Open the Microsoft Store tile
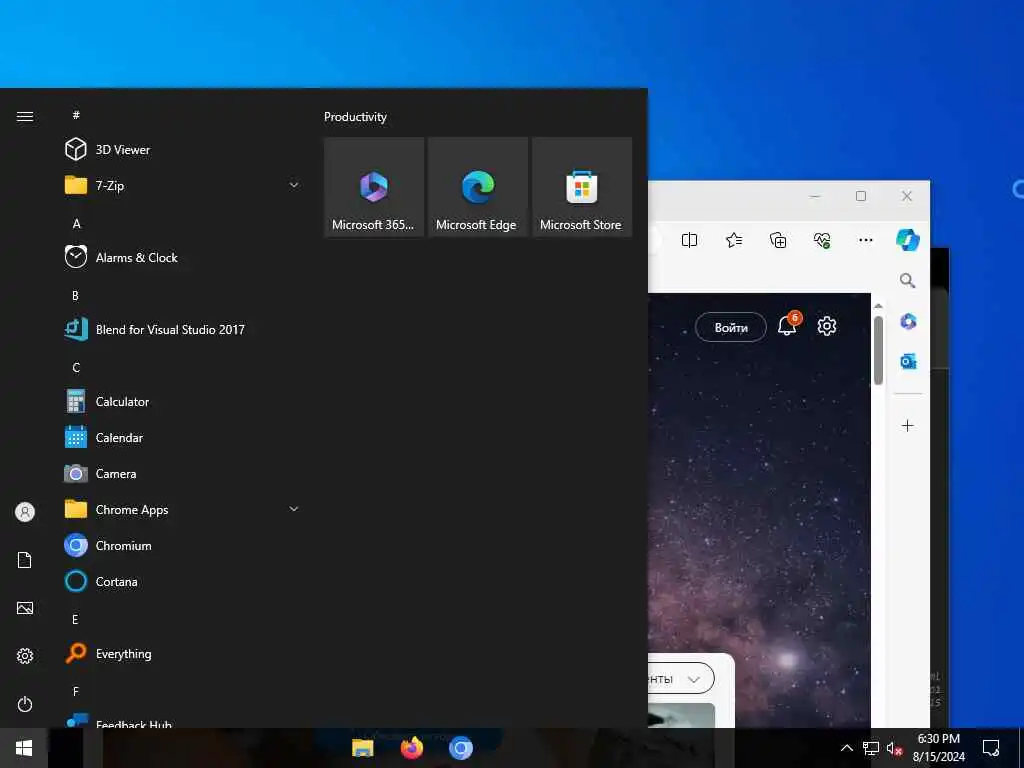The image size is (1024, 768). [x=582, y=187]
